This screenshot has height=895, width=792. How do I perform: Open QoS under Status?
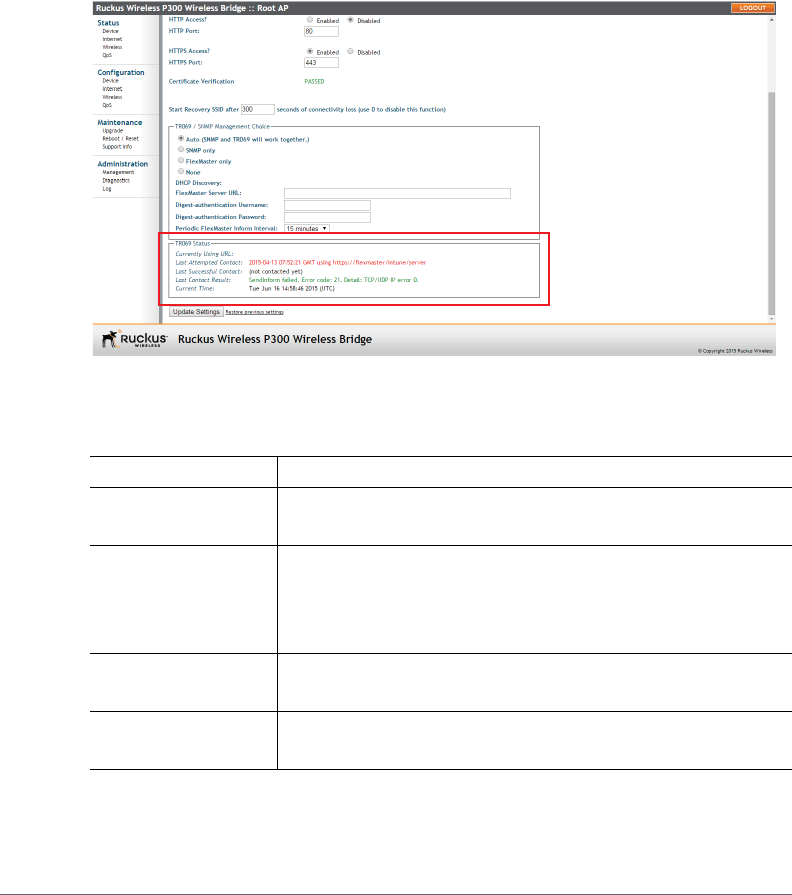107,55
